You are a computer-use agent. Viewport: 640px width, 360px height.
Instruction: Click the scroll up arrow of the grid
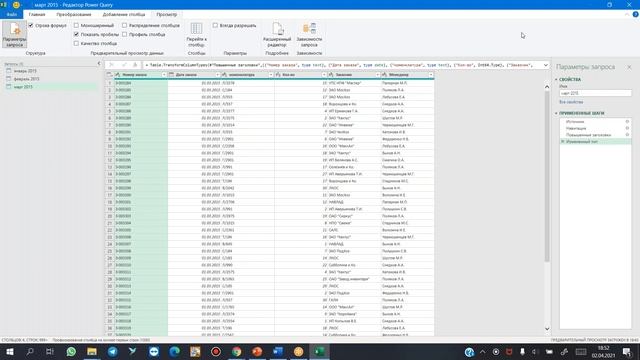pos(547,87)
